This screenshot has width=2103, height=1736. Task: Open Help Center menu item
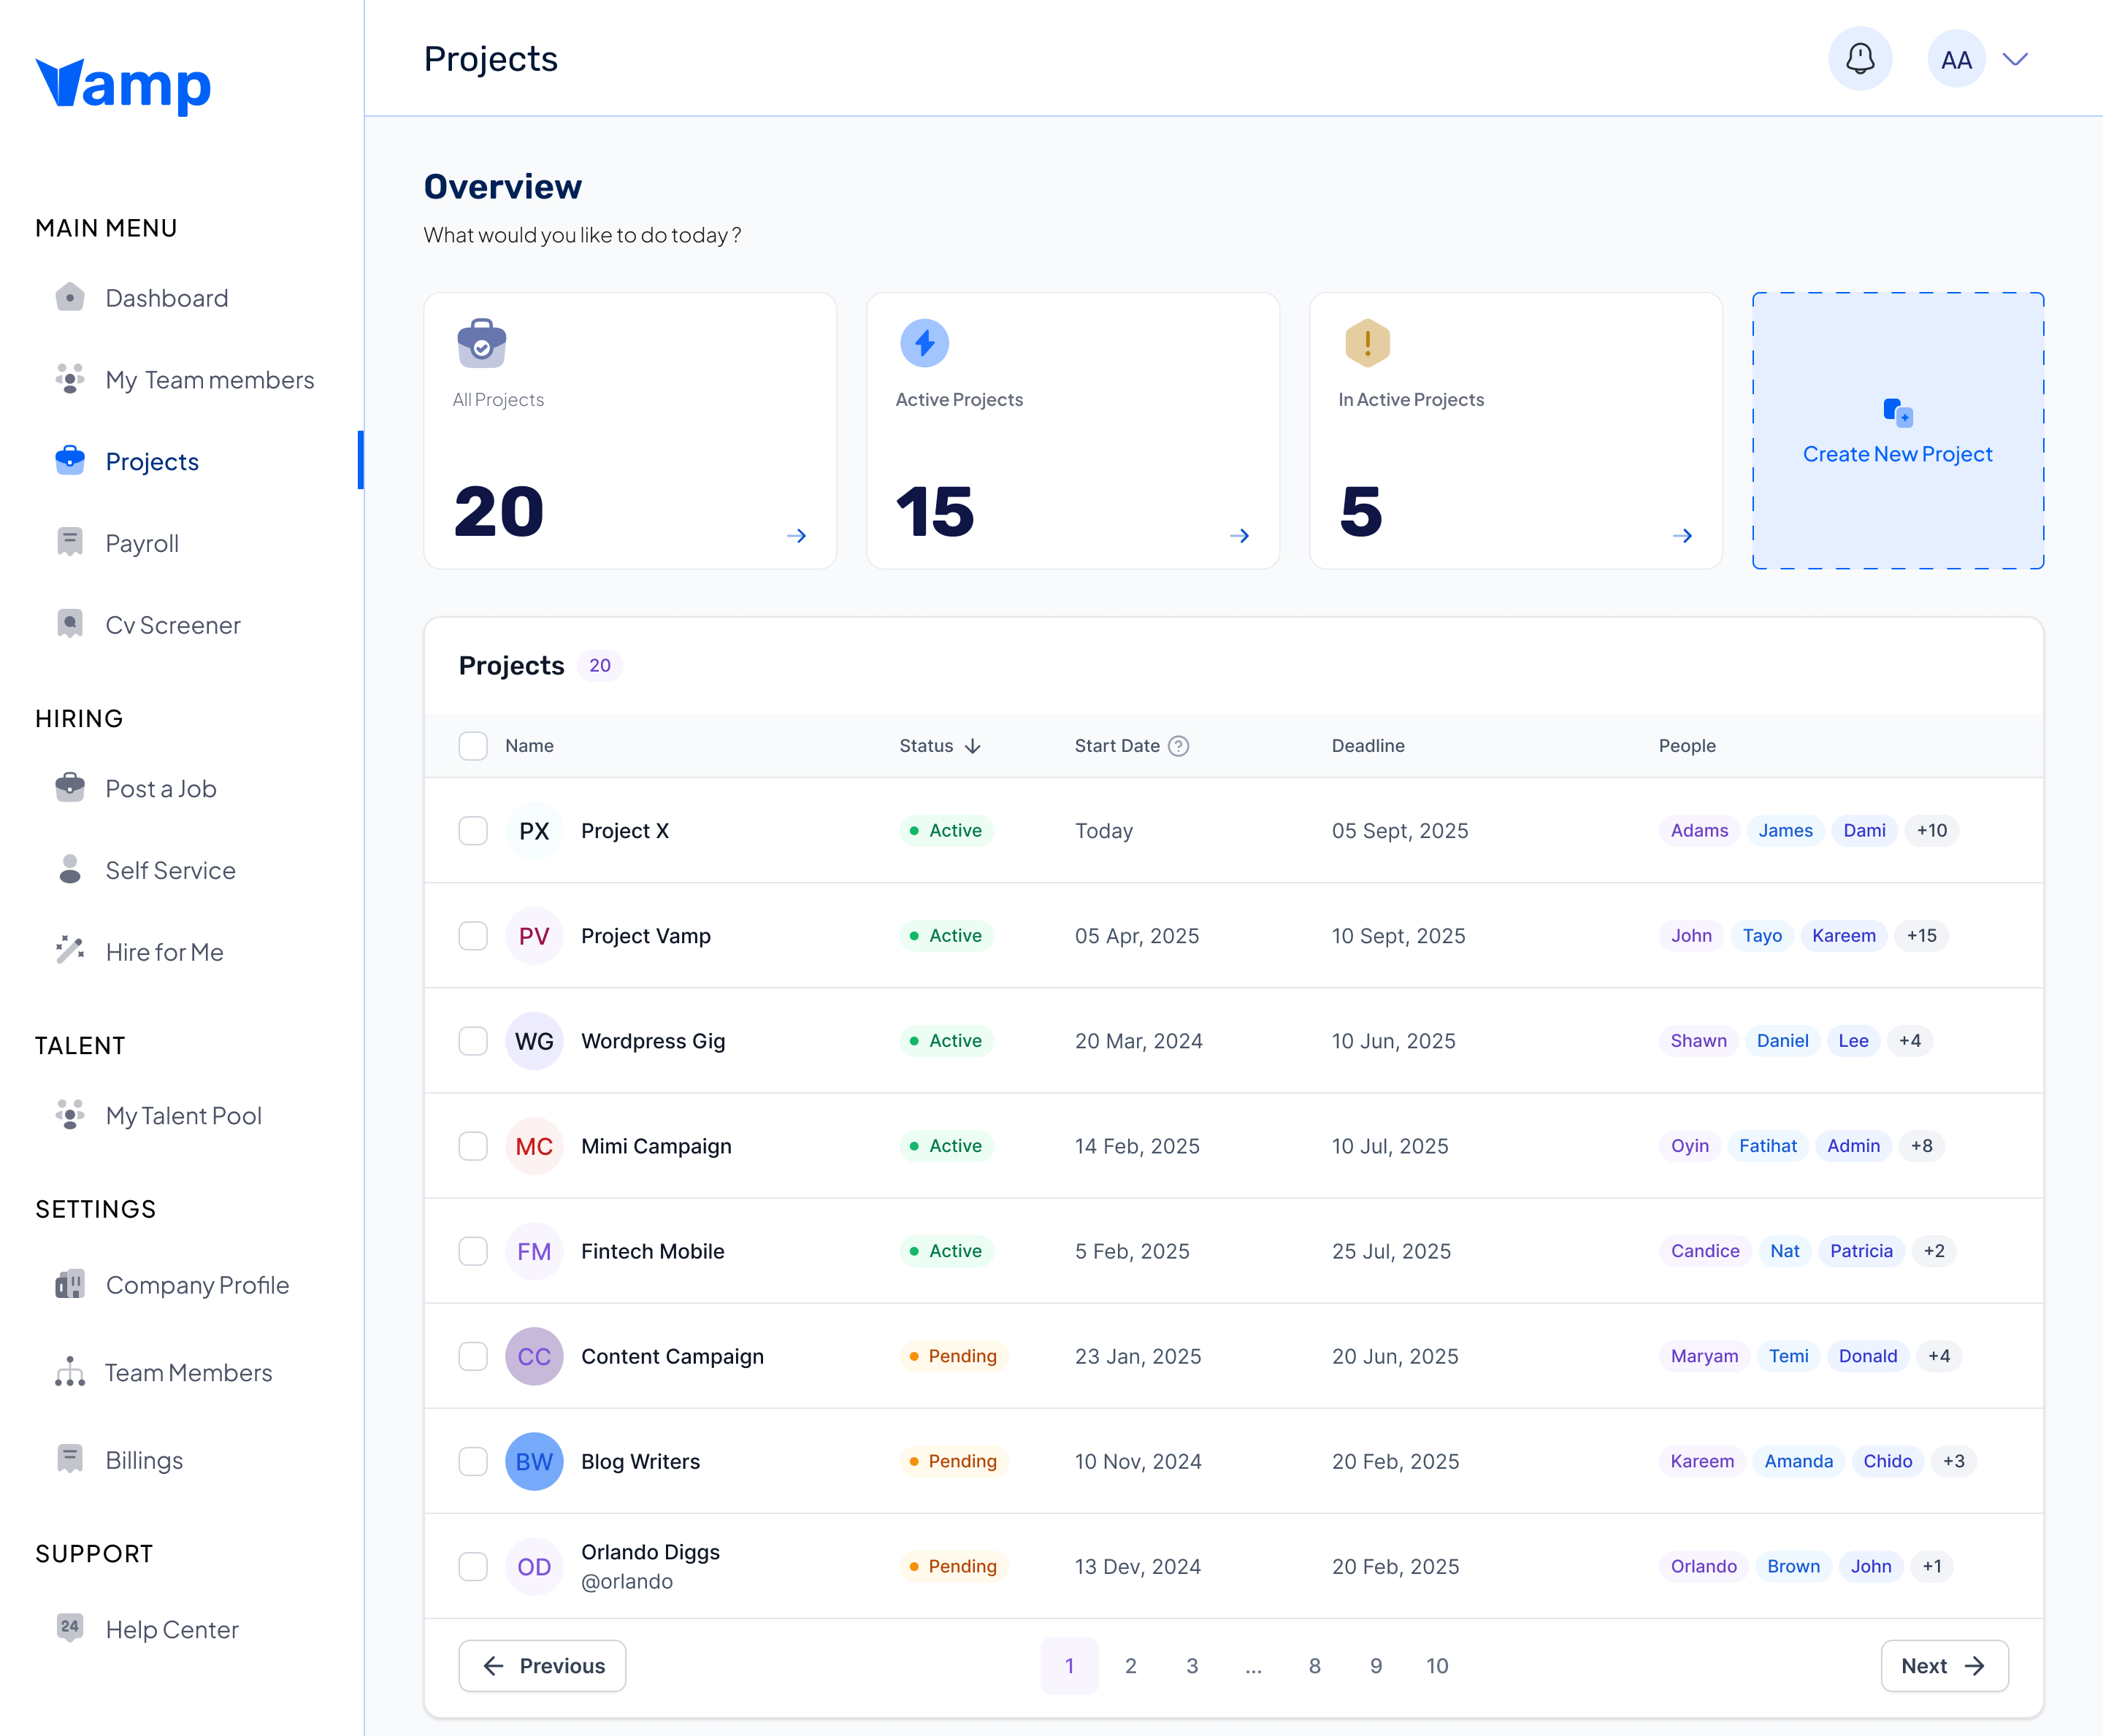[172, 1629]
